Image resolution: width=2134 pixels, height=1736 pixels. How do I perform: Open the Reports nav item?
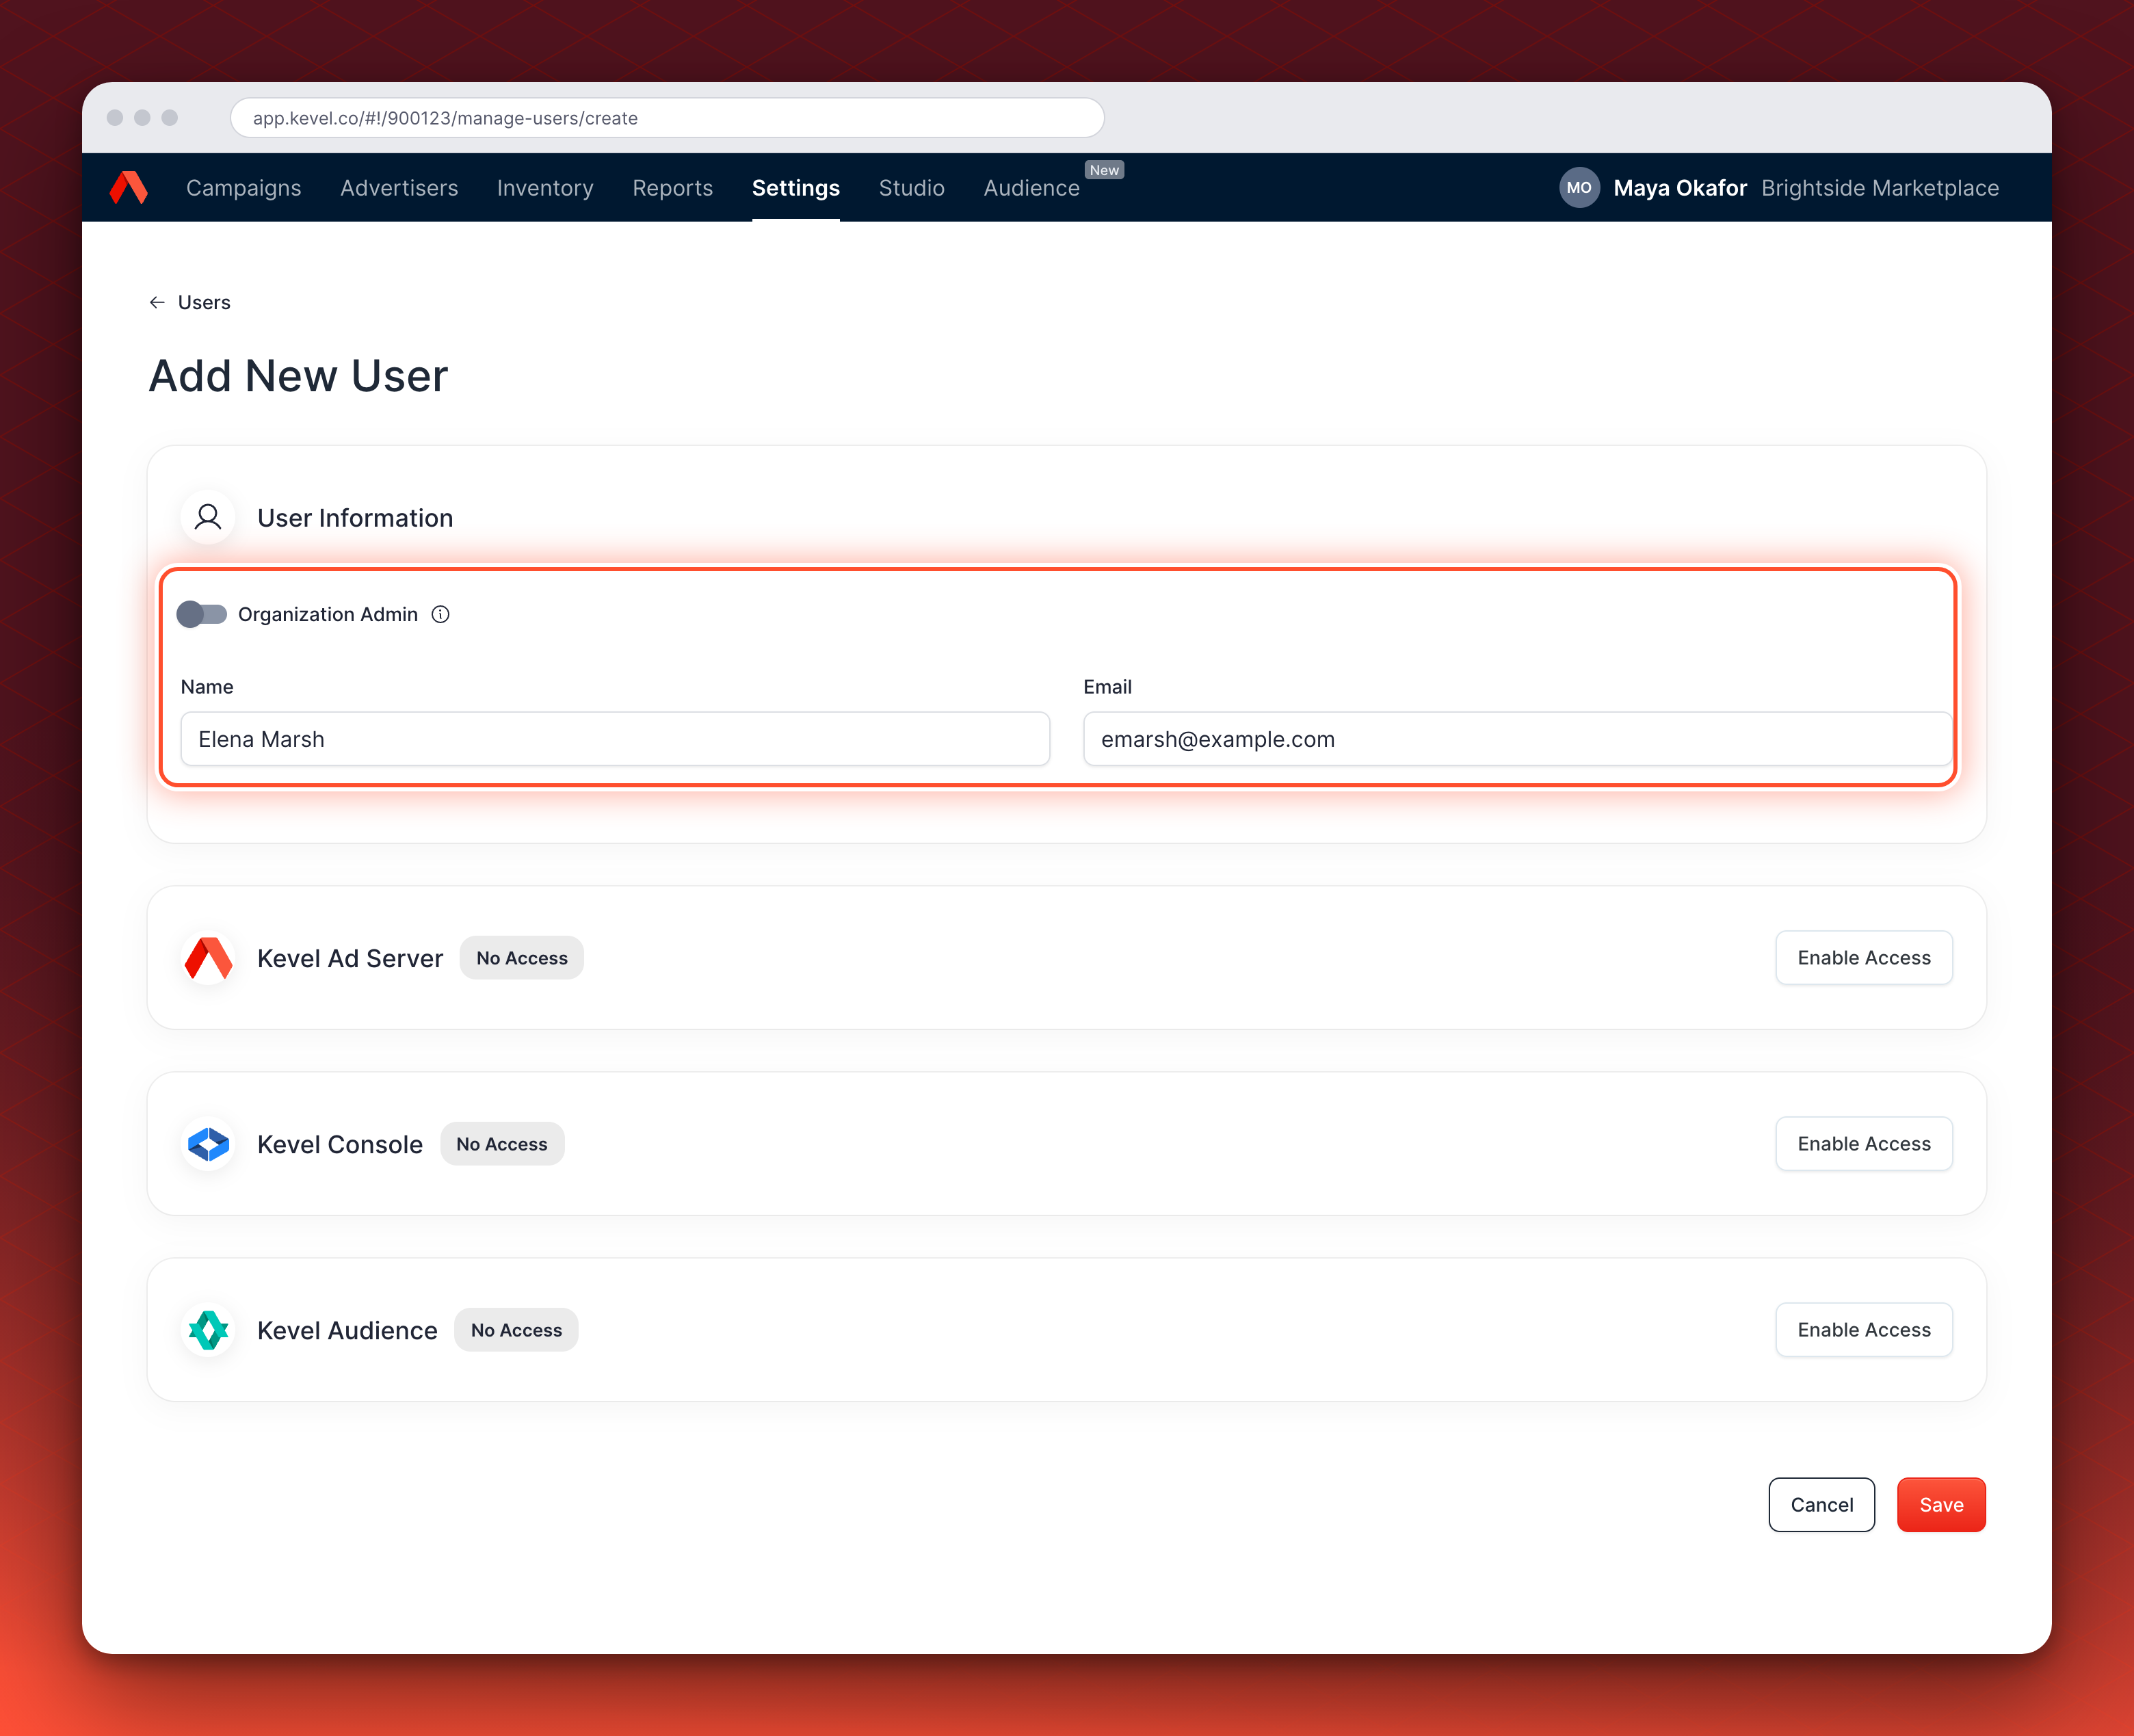coord(673,188)
